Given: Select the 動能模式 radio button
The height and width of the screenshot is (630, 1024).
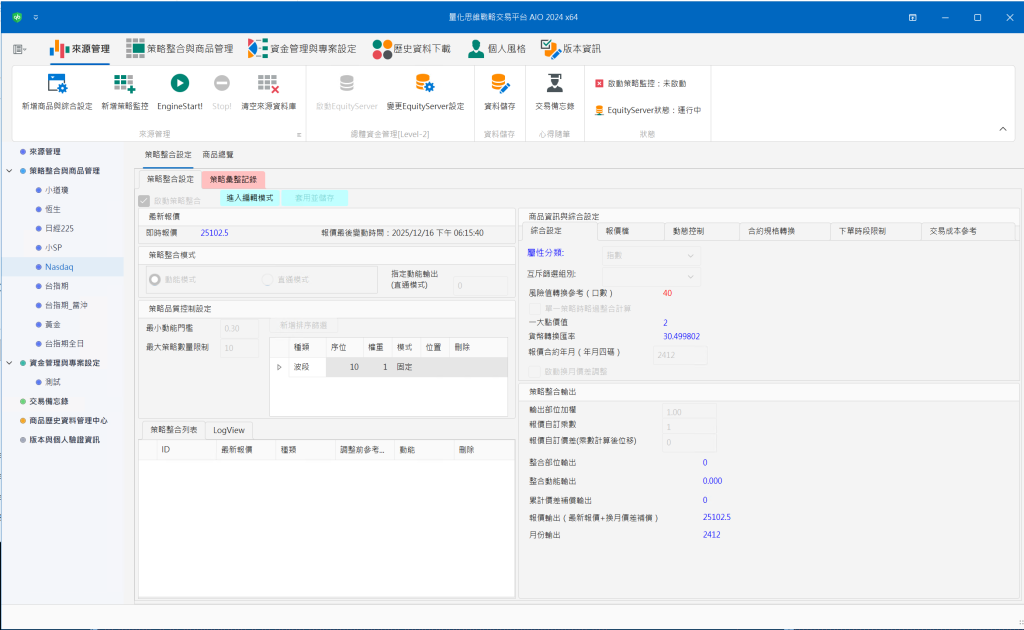Looking at the screenshot, I should point(155,280).
